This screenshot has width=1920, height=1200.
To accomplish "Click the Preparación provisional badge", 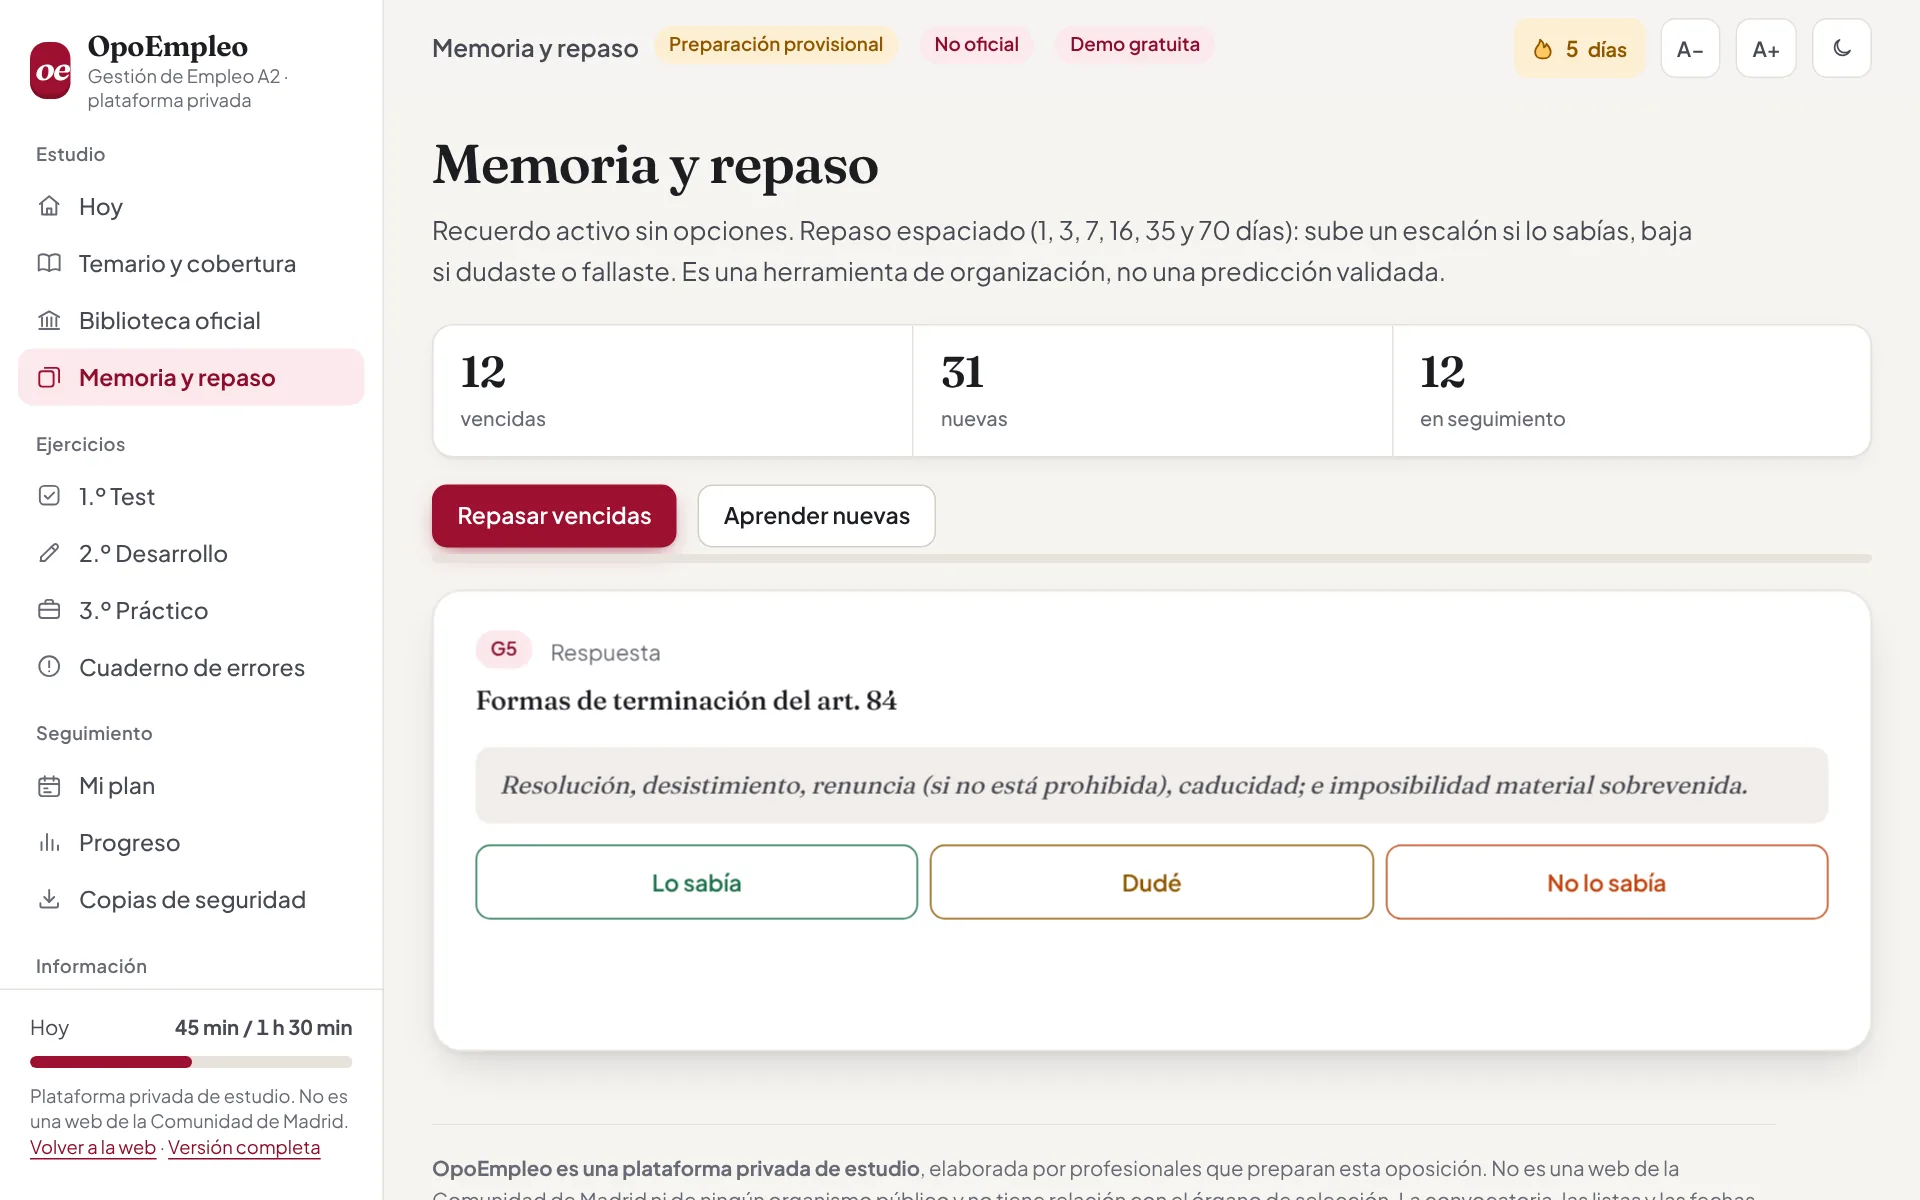I will [x=775, y=45].
